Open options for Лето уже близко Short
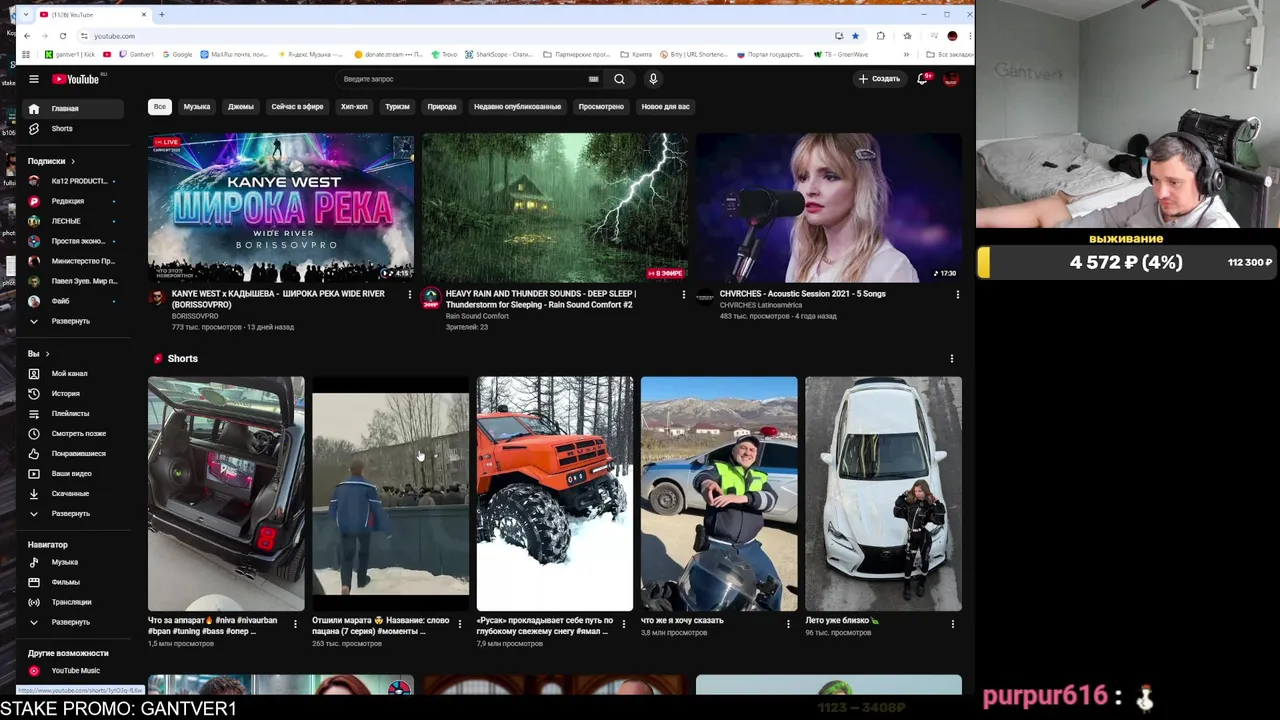Viewport: 1280px width, 720px height. point(952,624)
